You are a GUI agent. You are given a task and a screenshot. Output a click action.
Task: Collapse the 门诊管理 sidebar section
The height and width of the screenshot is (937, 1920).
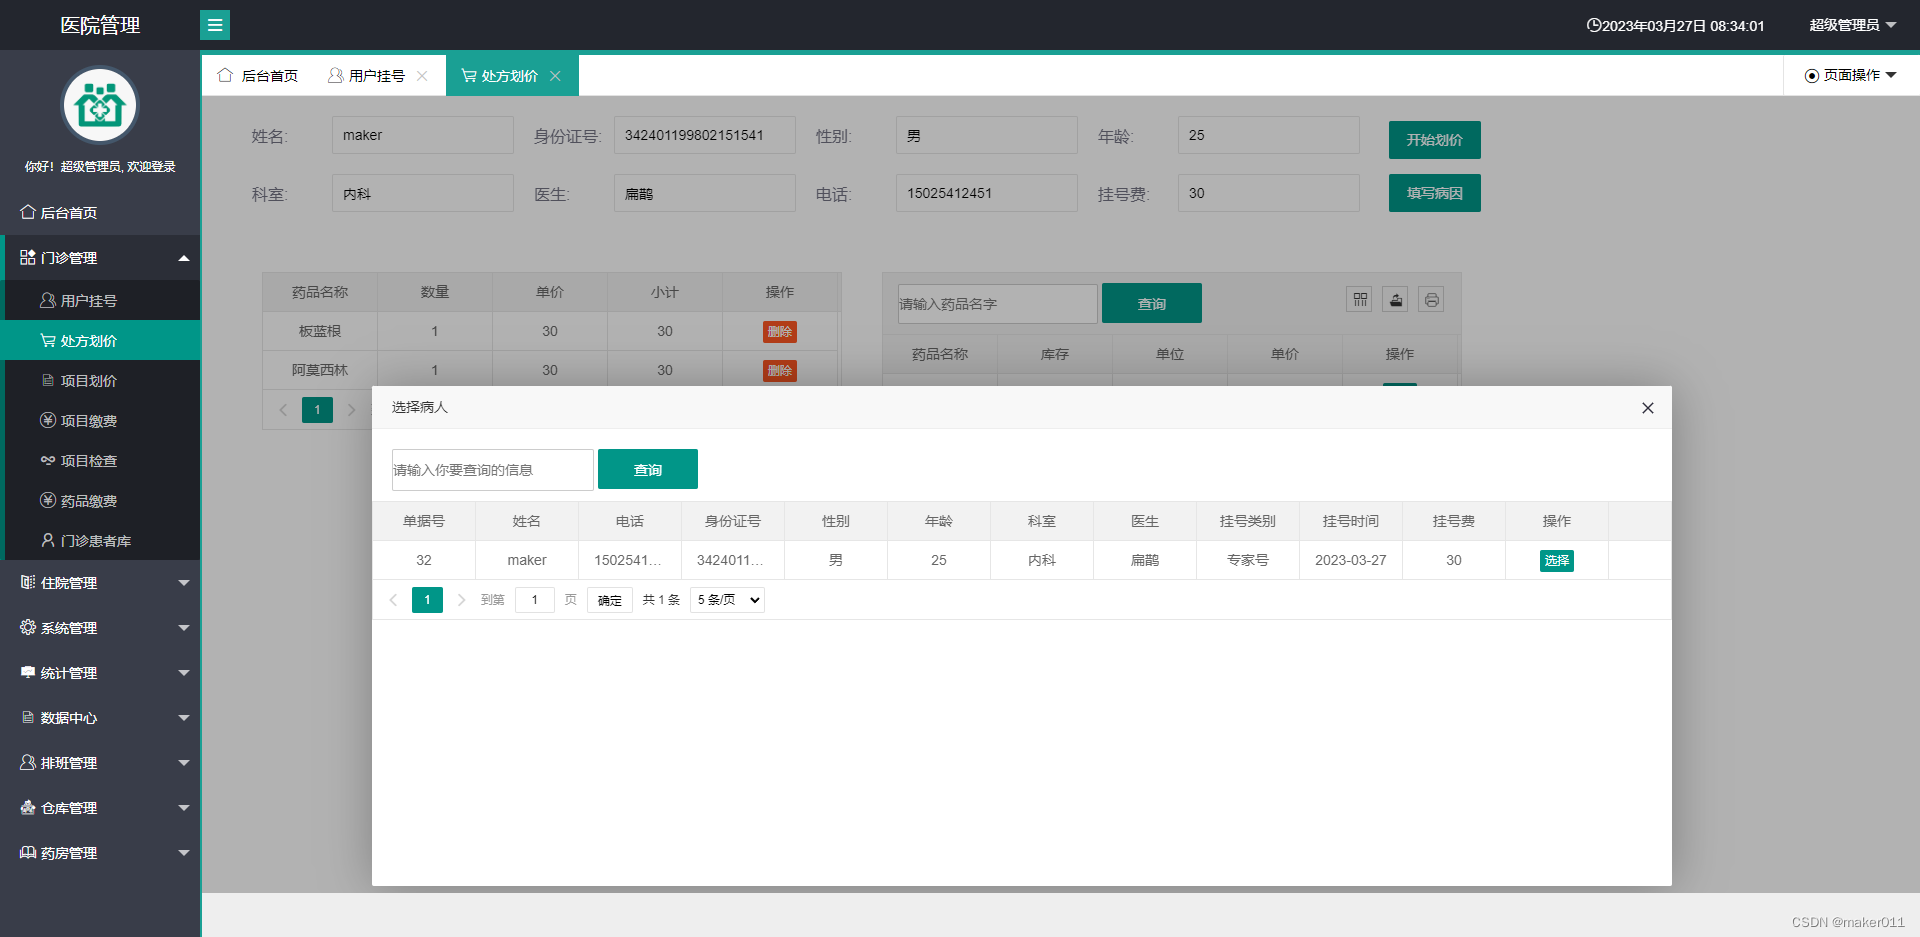click(x=100, y=257)
